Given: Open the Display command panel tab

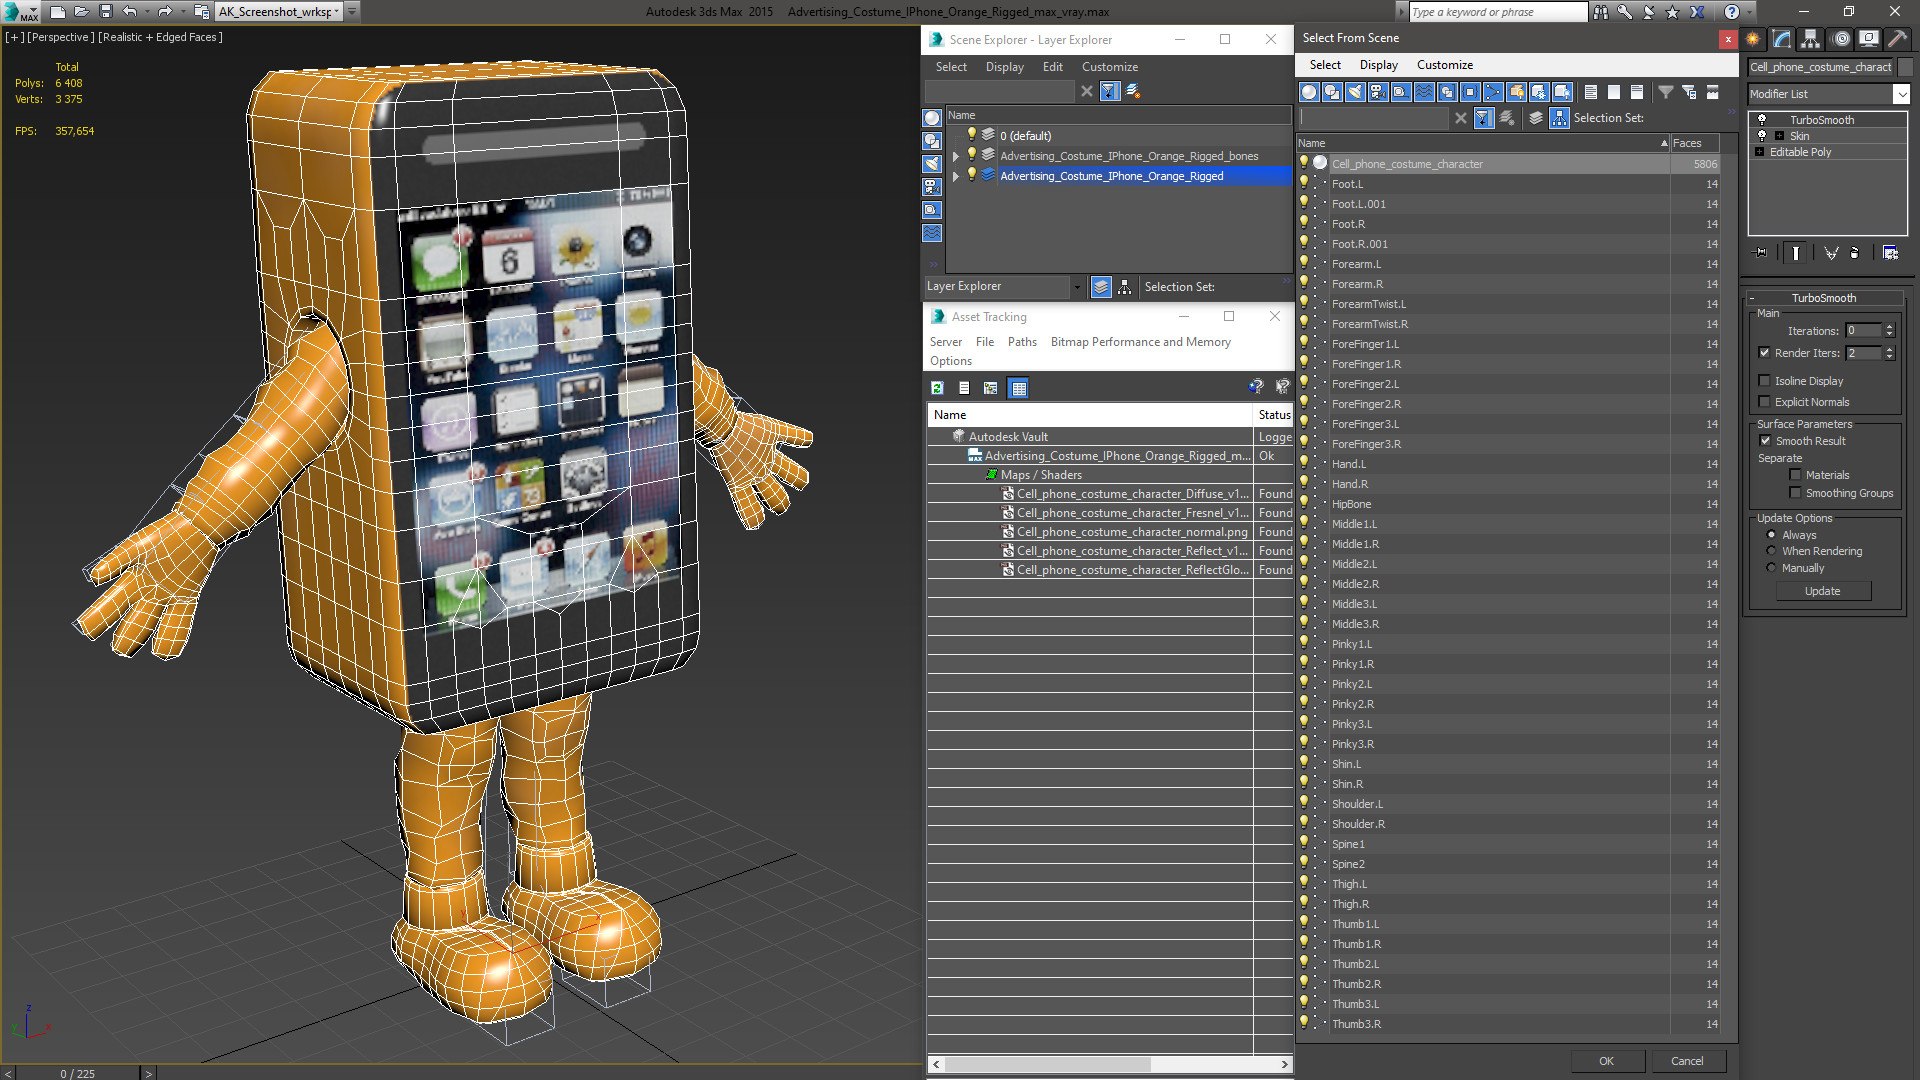Looking at the screenshot, I should click(1868, 39).
